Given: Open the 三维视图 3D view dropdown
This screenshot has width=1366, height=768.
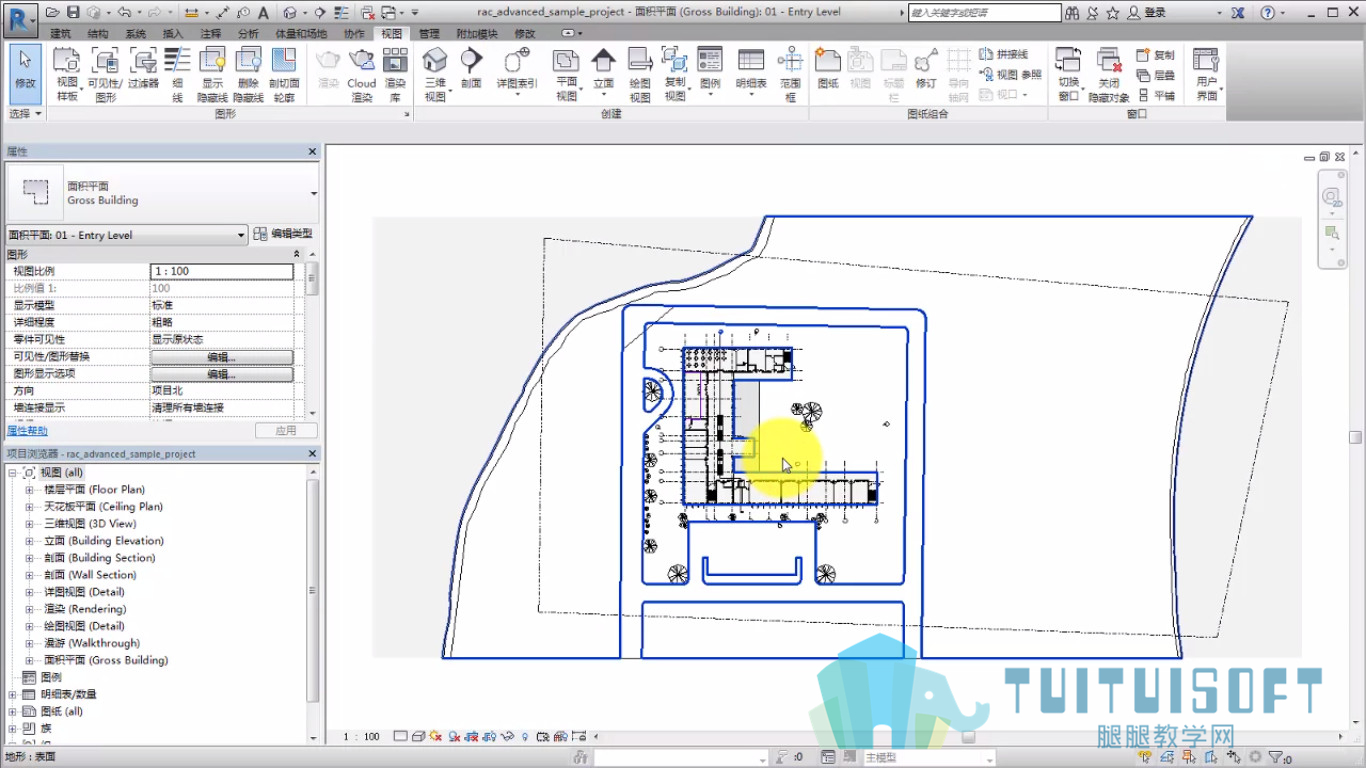Looking at the screenshot, I should pos(435,74).
